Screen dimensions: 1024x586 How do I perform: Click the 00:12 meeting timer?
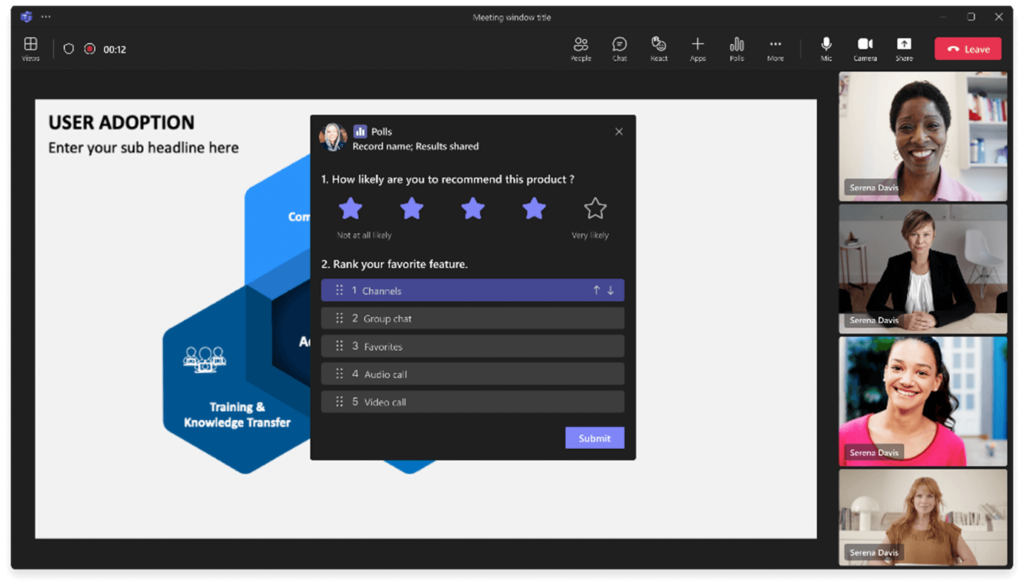[x=114, y=49]
